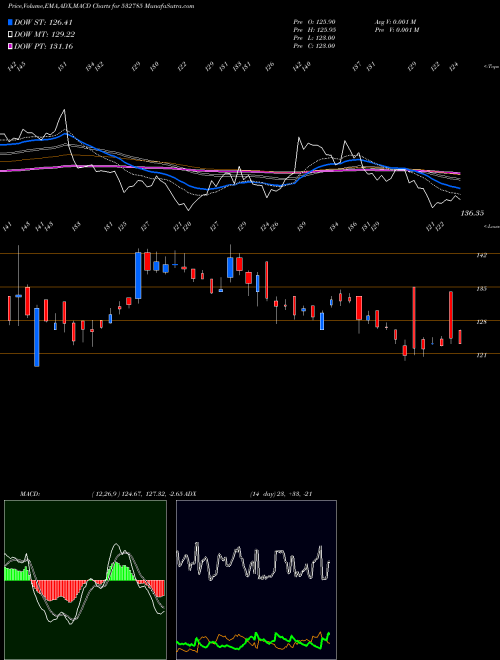Viewport: 500px width, 660px height.
Task: Click the MACD (12,26,9) parameters text
Action: pyautogui.click(x=139, y=493)
